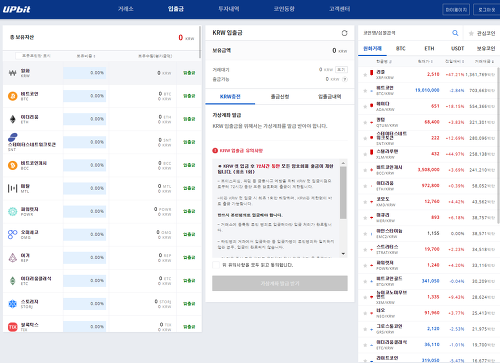Image resolution: width=500 pixels, height=363 pixels.
Task: Open the 고객센터 top menu
Action: pos(339,9)
